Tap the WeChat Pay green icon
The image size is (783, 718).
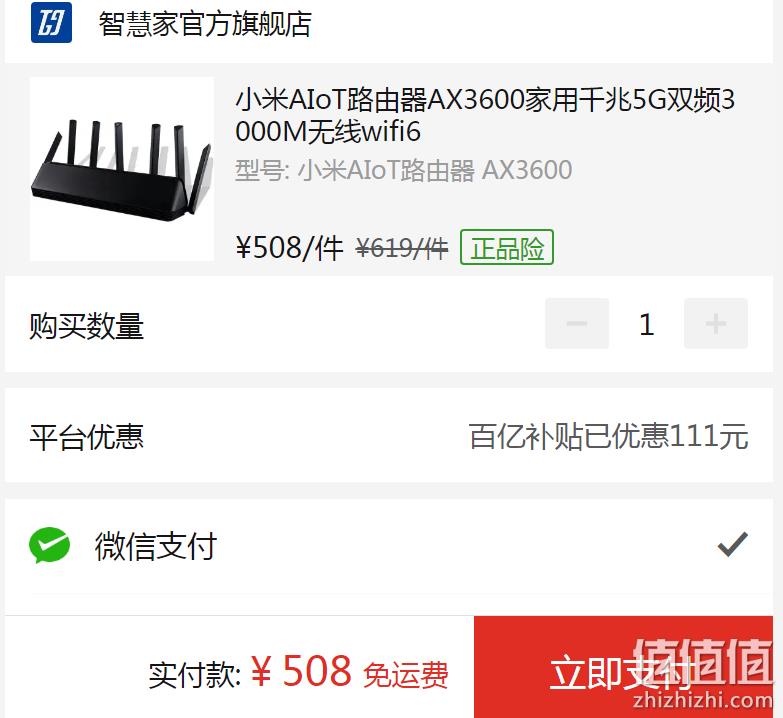[49, 545]
